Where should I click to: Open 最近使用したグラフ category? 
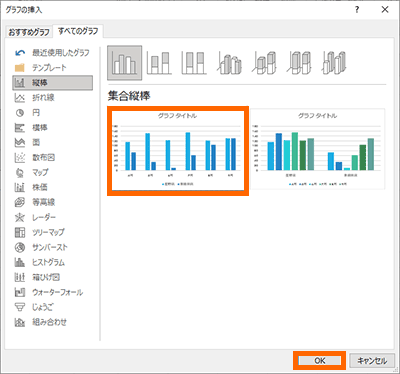coord(52,53)
